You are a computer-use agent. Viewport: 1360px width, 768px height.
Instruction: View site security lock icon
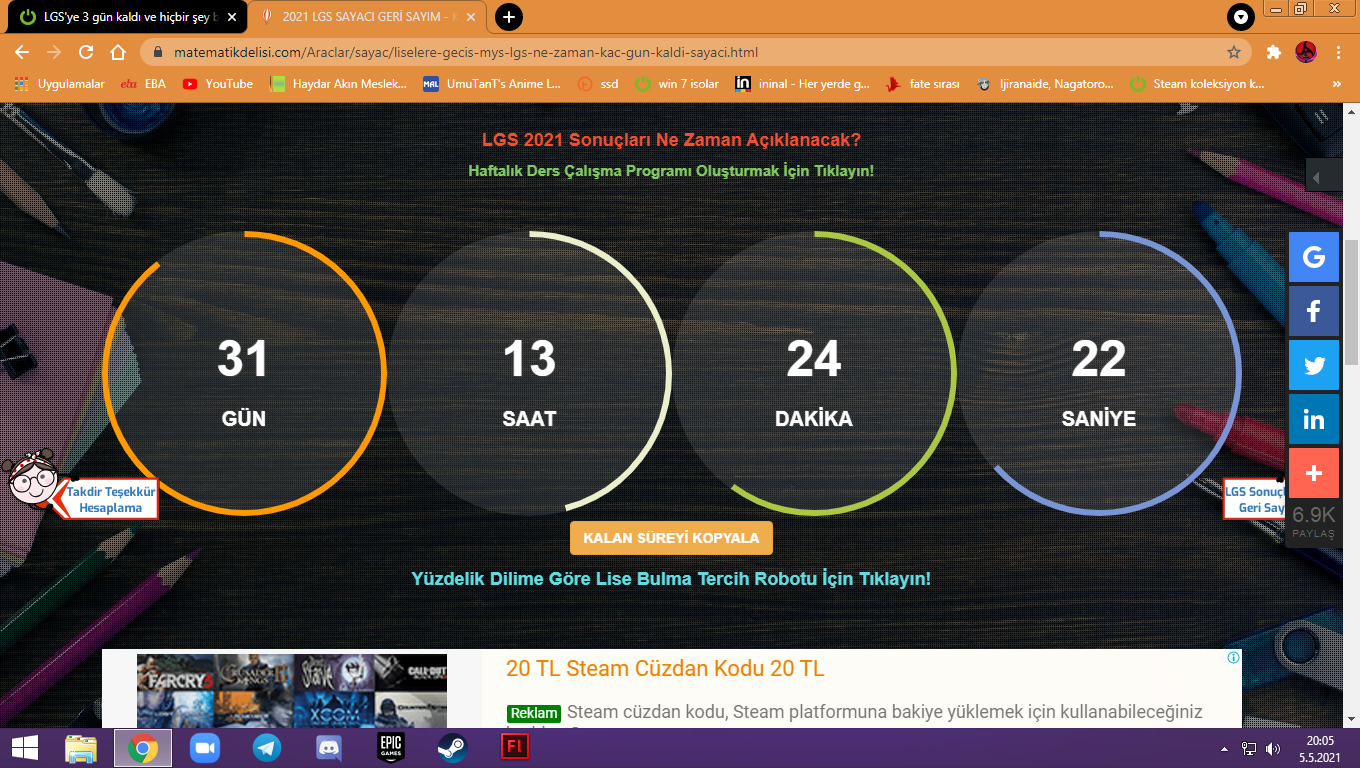click(156, 52)
